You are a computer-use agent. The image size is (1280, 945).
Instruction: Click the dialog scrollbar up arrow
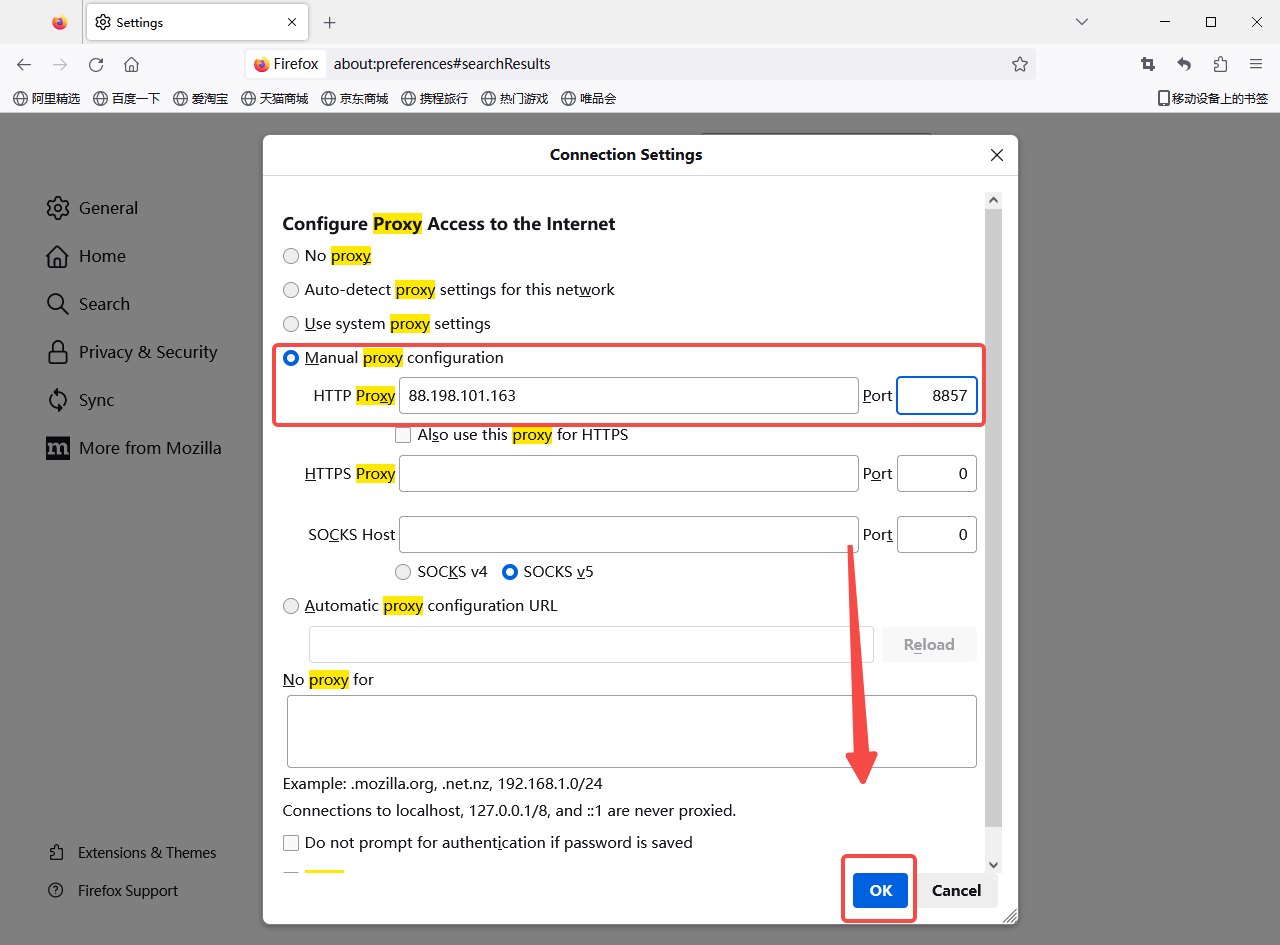[993, 200]
